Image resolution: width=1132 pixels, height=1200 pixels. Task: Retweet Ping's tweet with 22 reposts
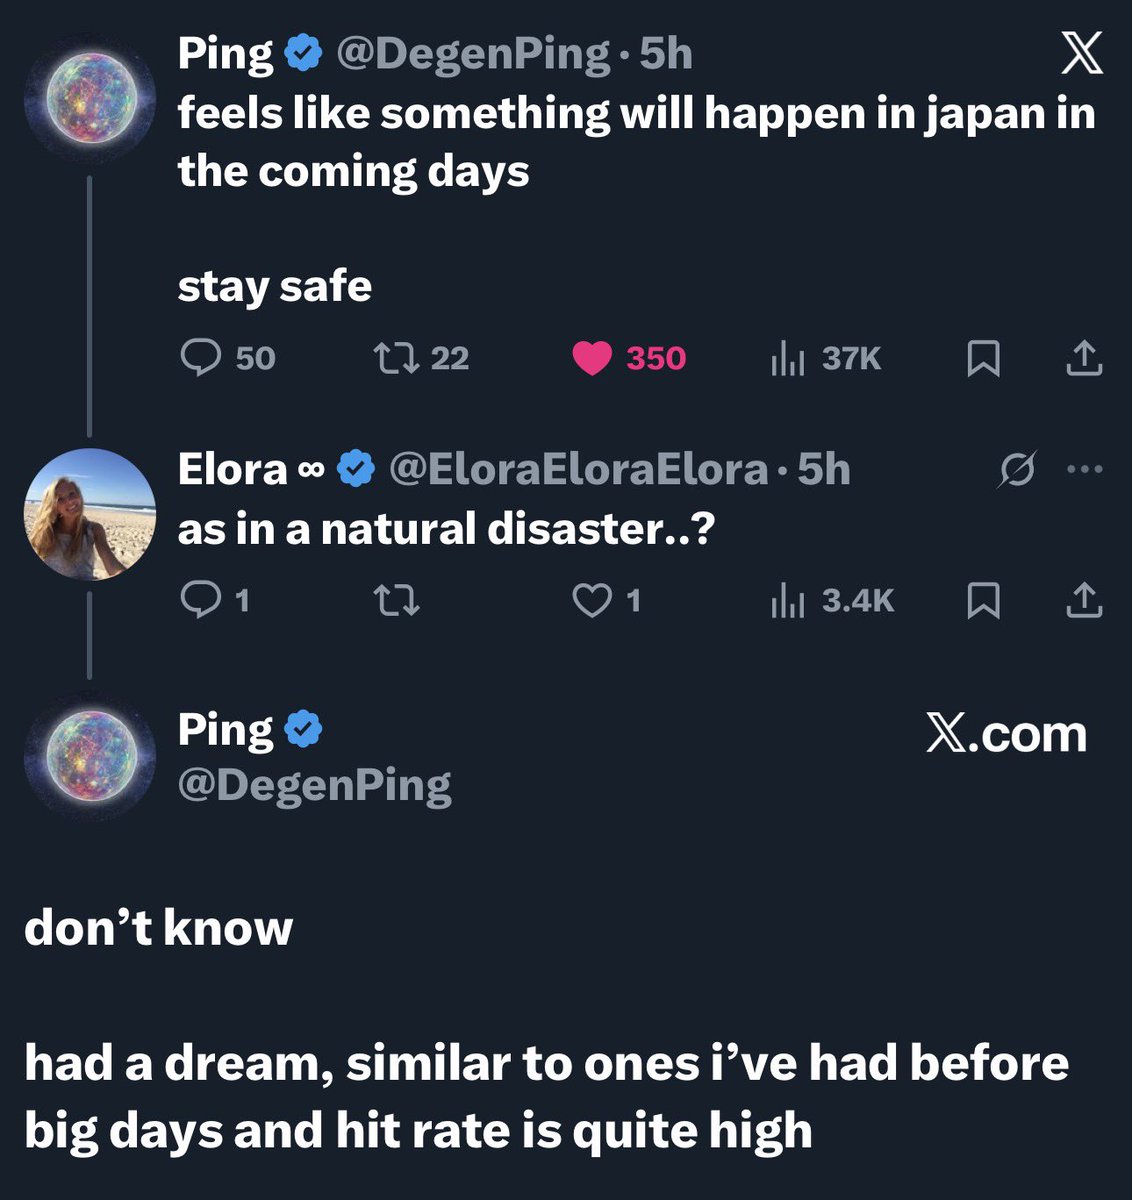(x=395, y=358)
